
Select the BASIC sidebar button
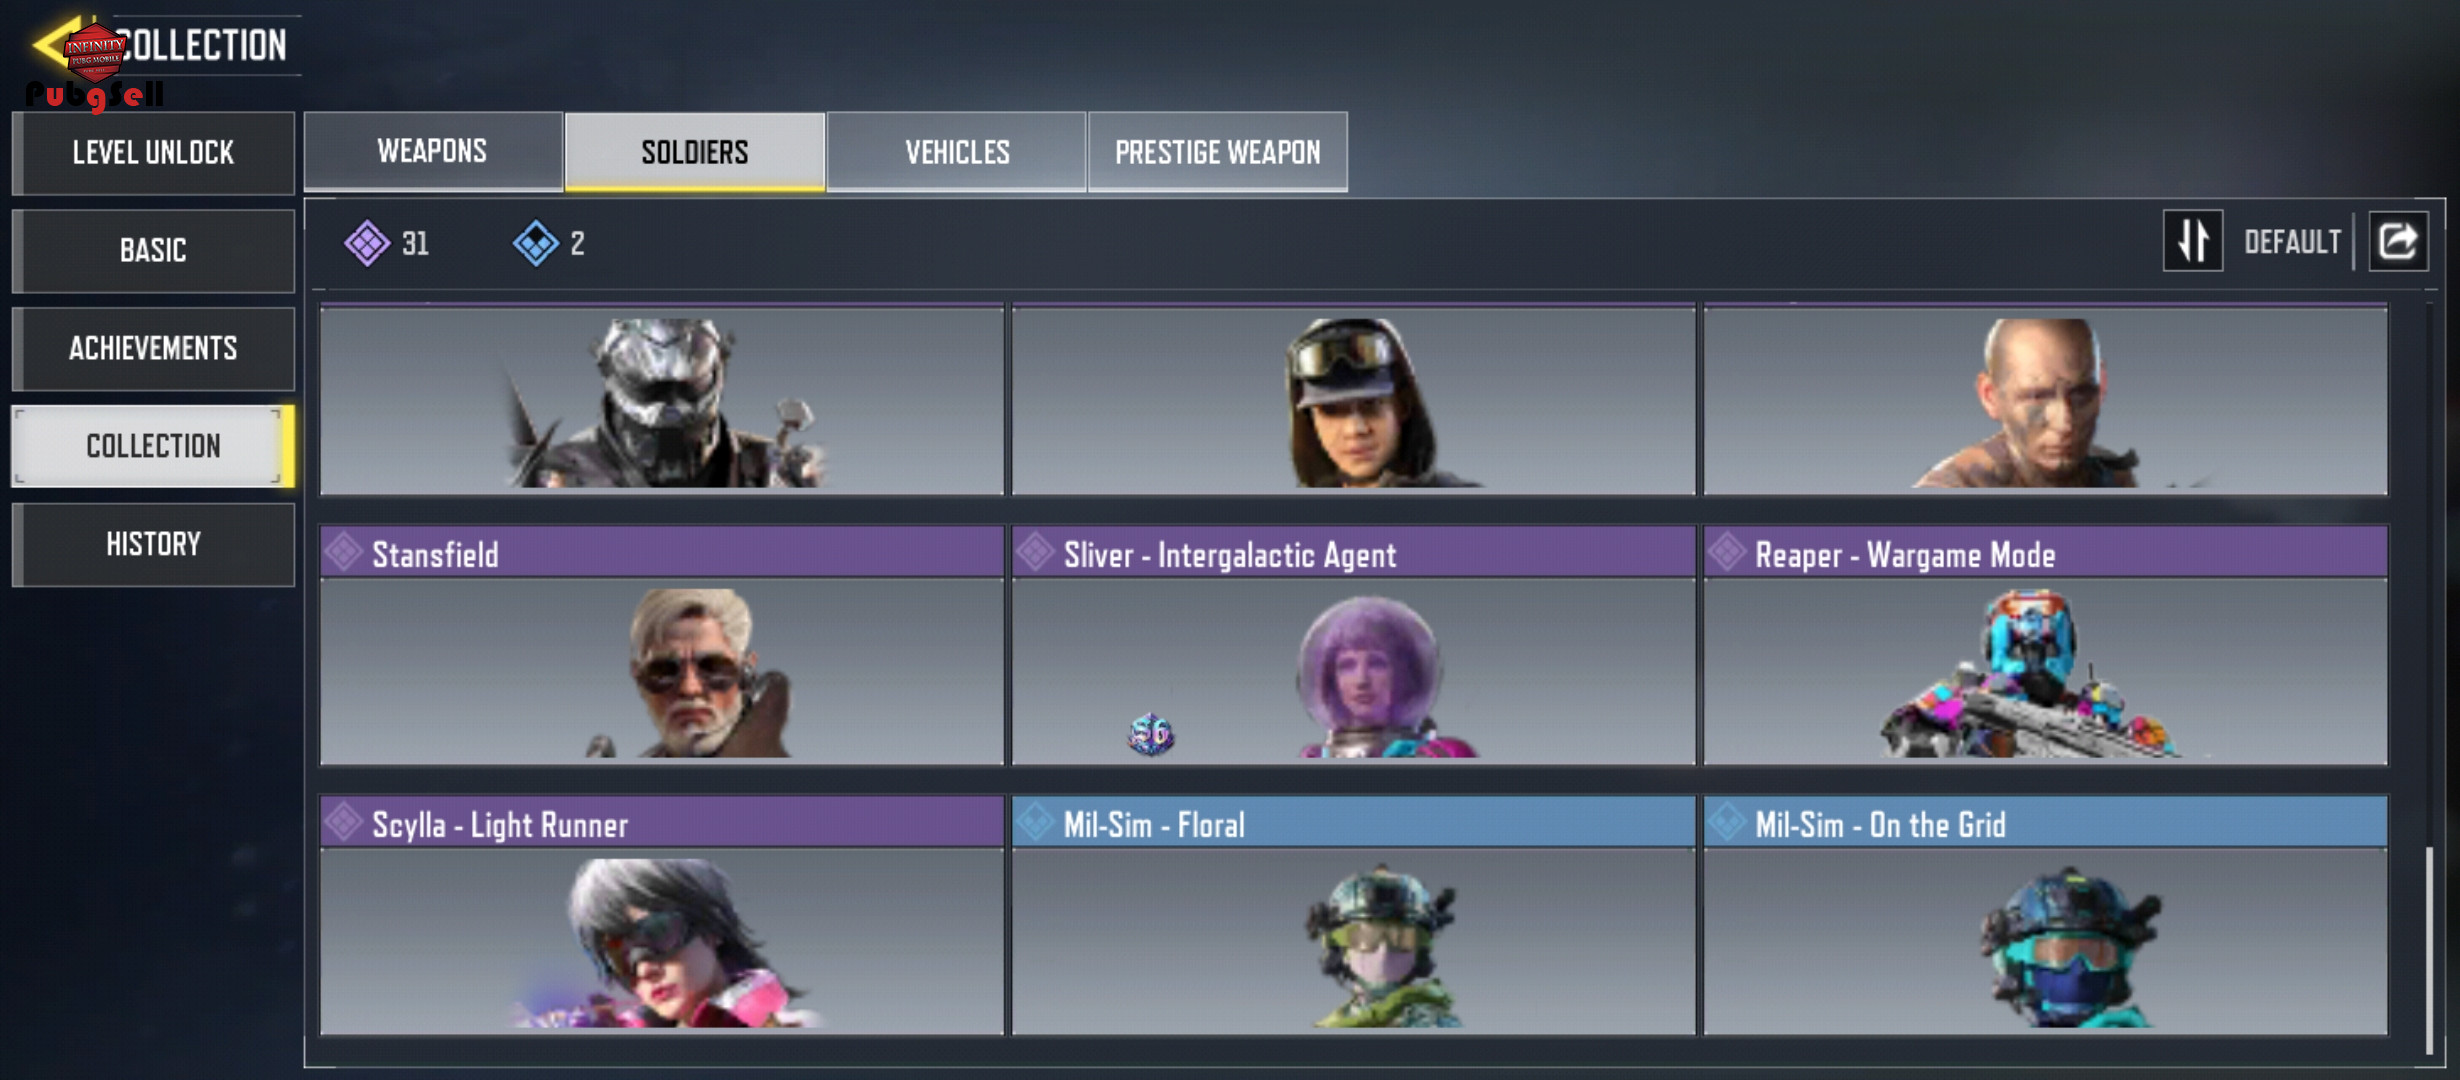coord(153,250)
